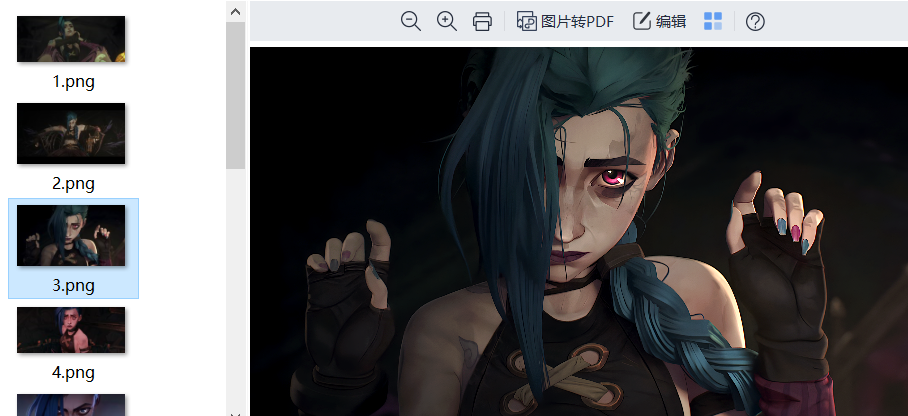Click the zoom out magnifier icon
908x416 pixels.
[x=410, y=21]
